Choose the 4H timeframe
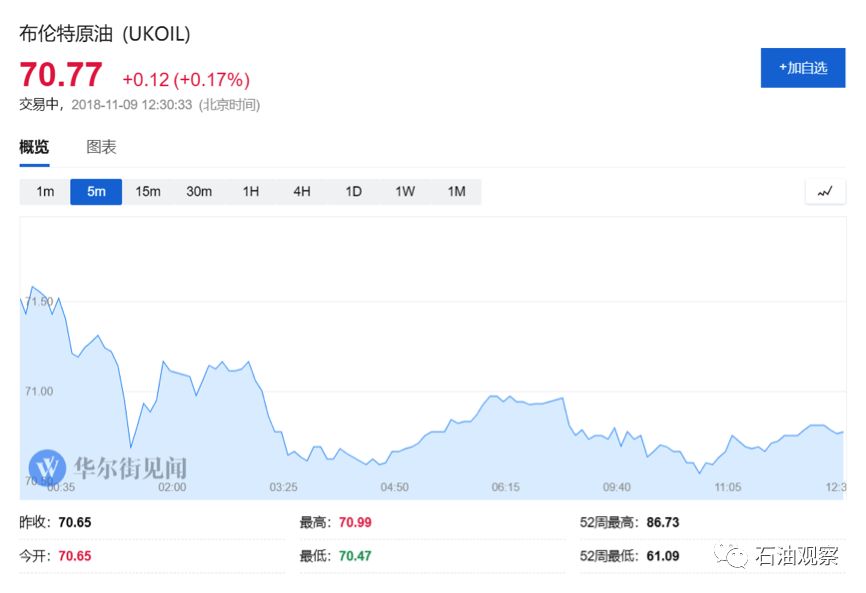The width and height of the screenshot is (866, 593). (x=302, y=192)
